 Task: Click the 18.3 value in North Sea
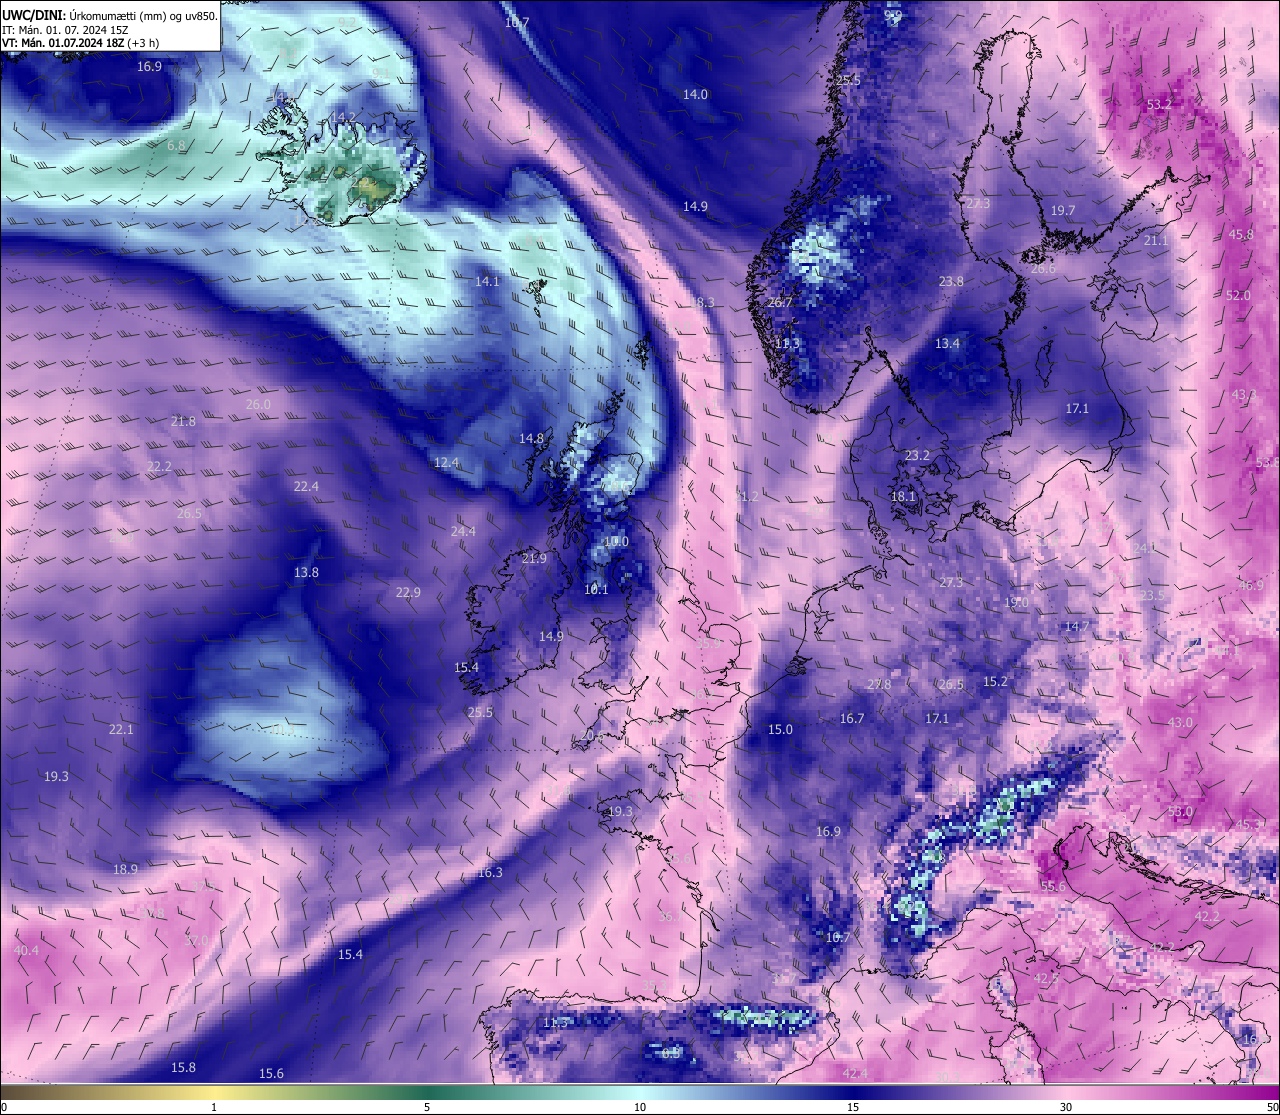[702, 302]
